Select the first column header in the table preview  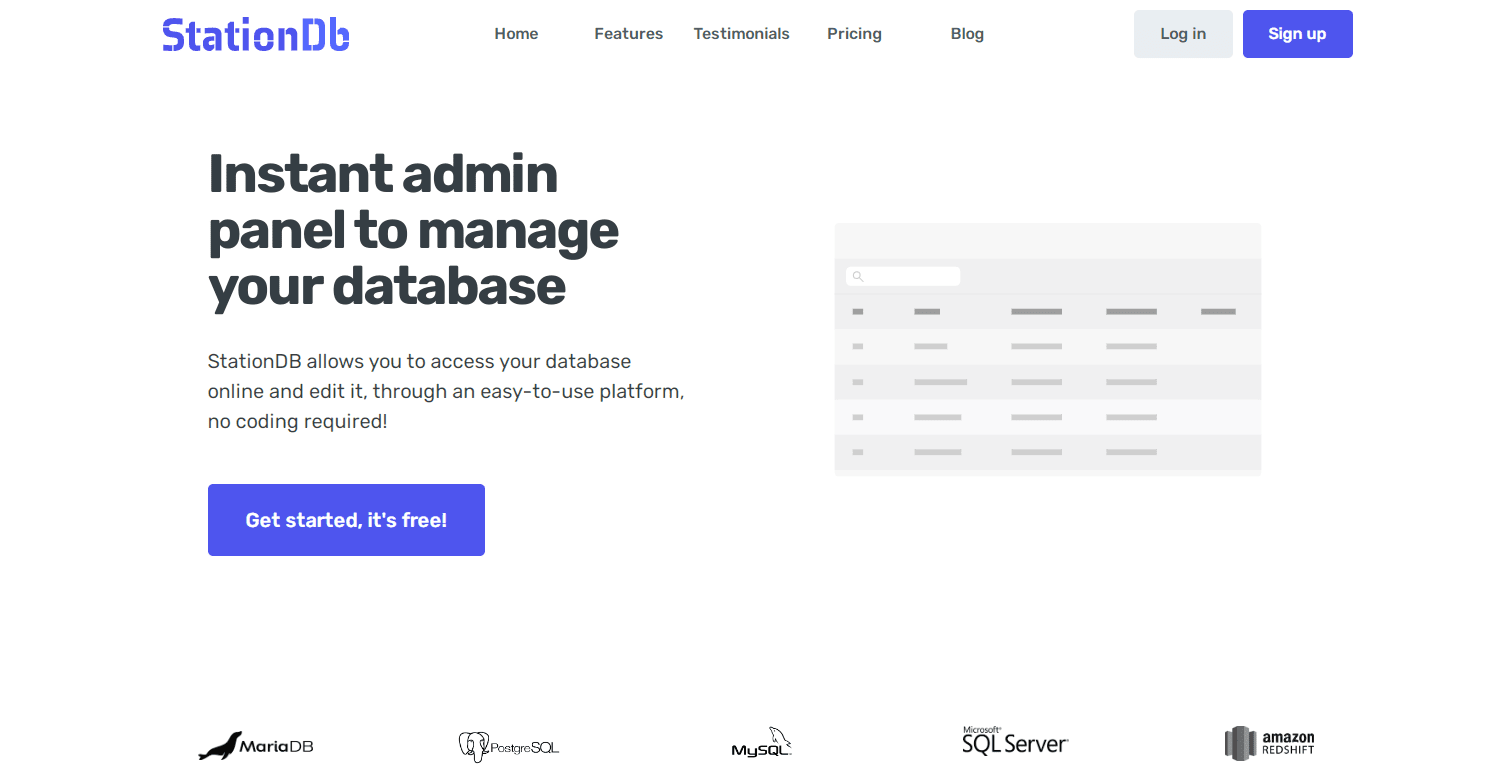pos(857,311)
